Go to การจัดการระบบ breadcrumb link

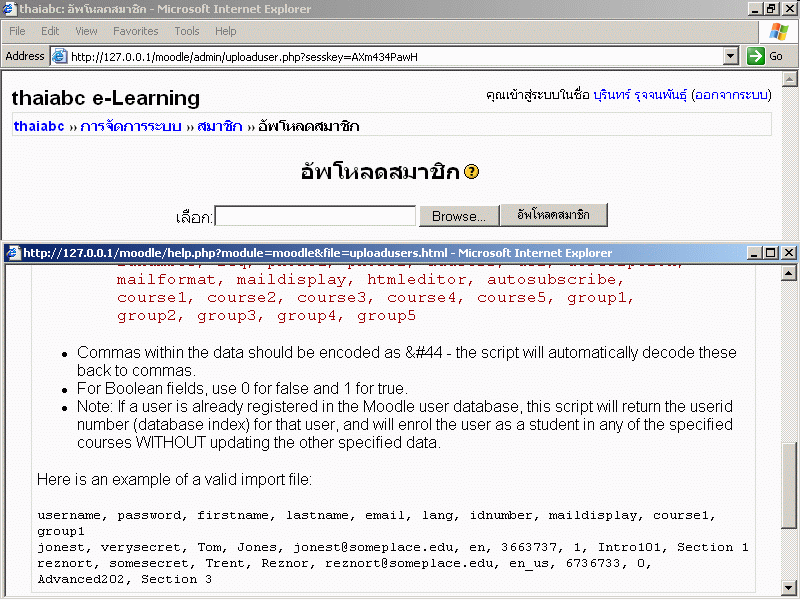130,126
